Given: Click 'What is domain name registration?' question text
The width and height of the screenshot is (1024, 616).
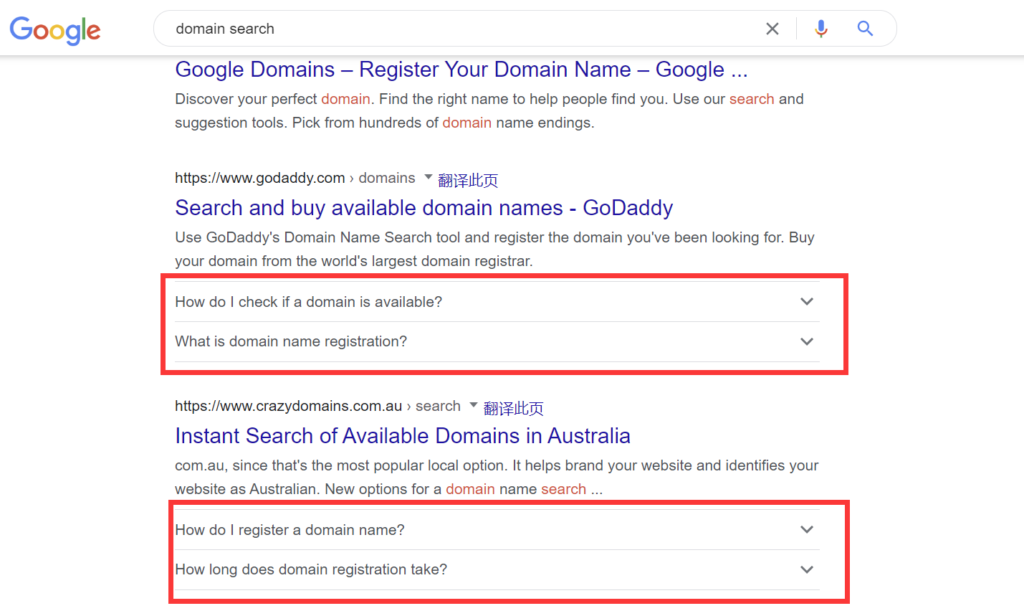Looking at the screenshot, I should [291, 342].
